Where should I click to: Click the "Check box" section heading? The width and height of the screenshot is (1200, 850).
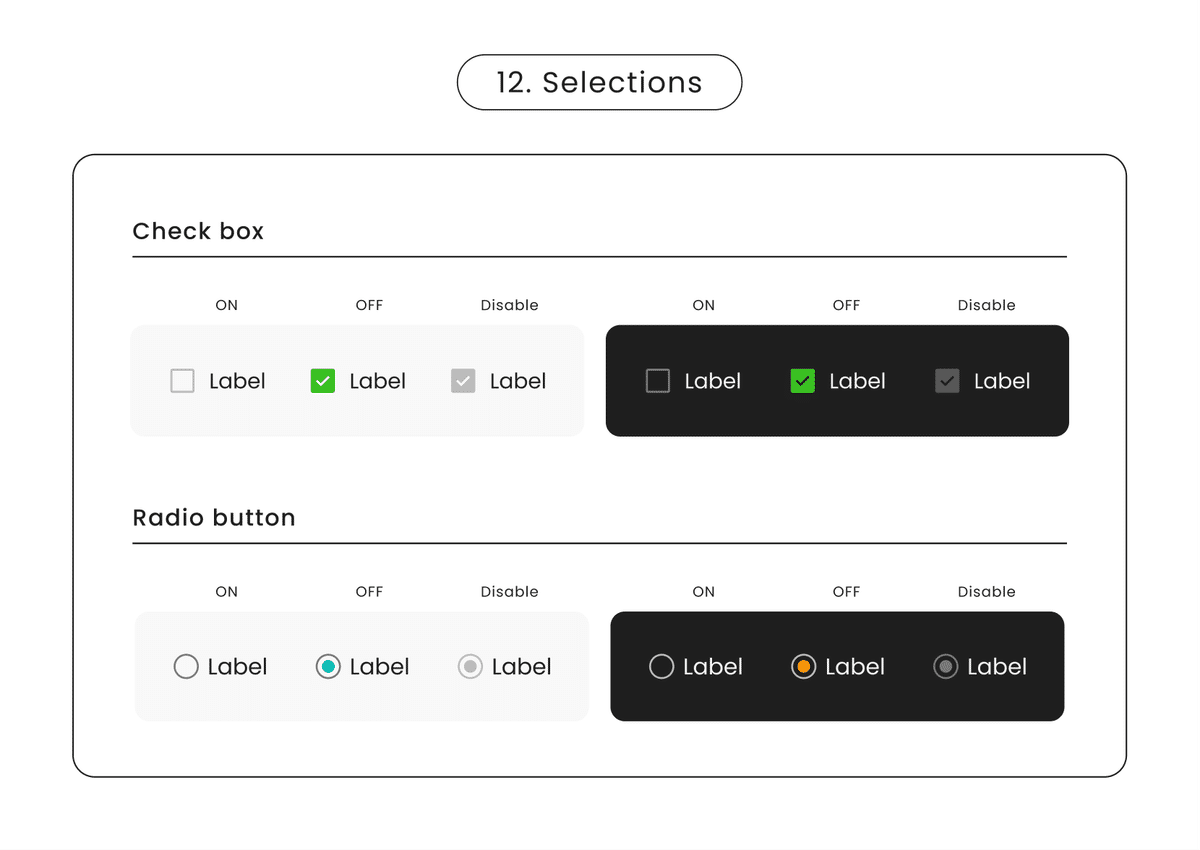click(198, 231)
